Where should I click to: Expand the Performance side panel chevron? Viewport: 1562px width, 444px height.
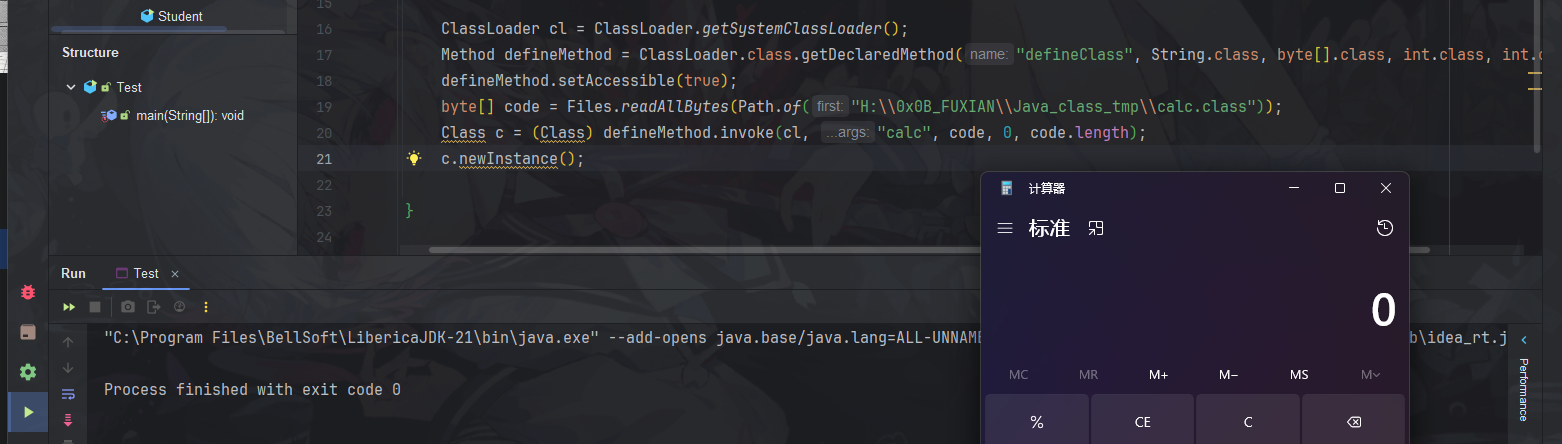pyautogui.click(x=1524, y=340)
